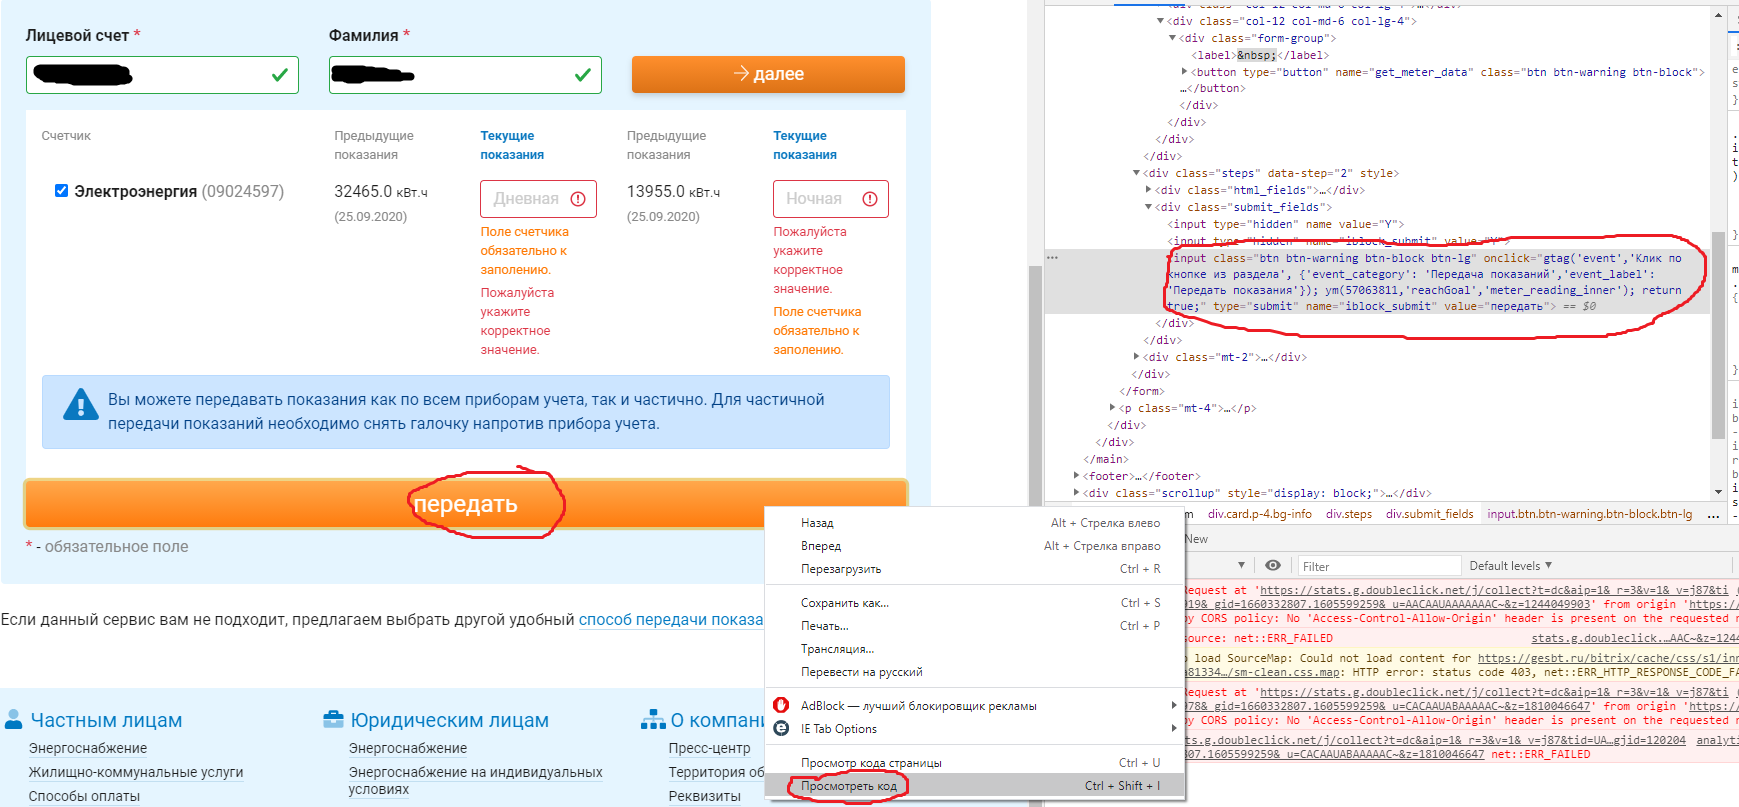The image size is (1739, 807).
Task: Open Энергоснабжение на индивидуальных условиях link
Action: point(475,780)
